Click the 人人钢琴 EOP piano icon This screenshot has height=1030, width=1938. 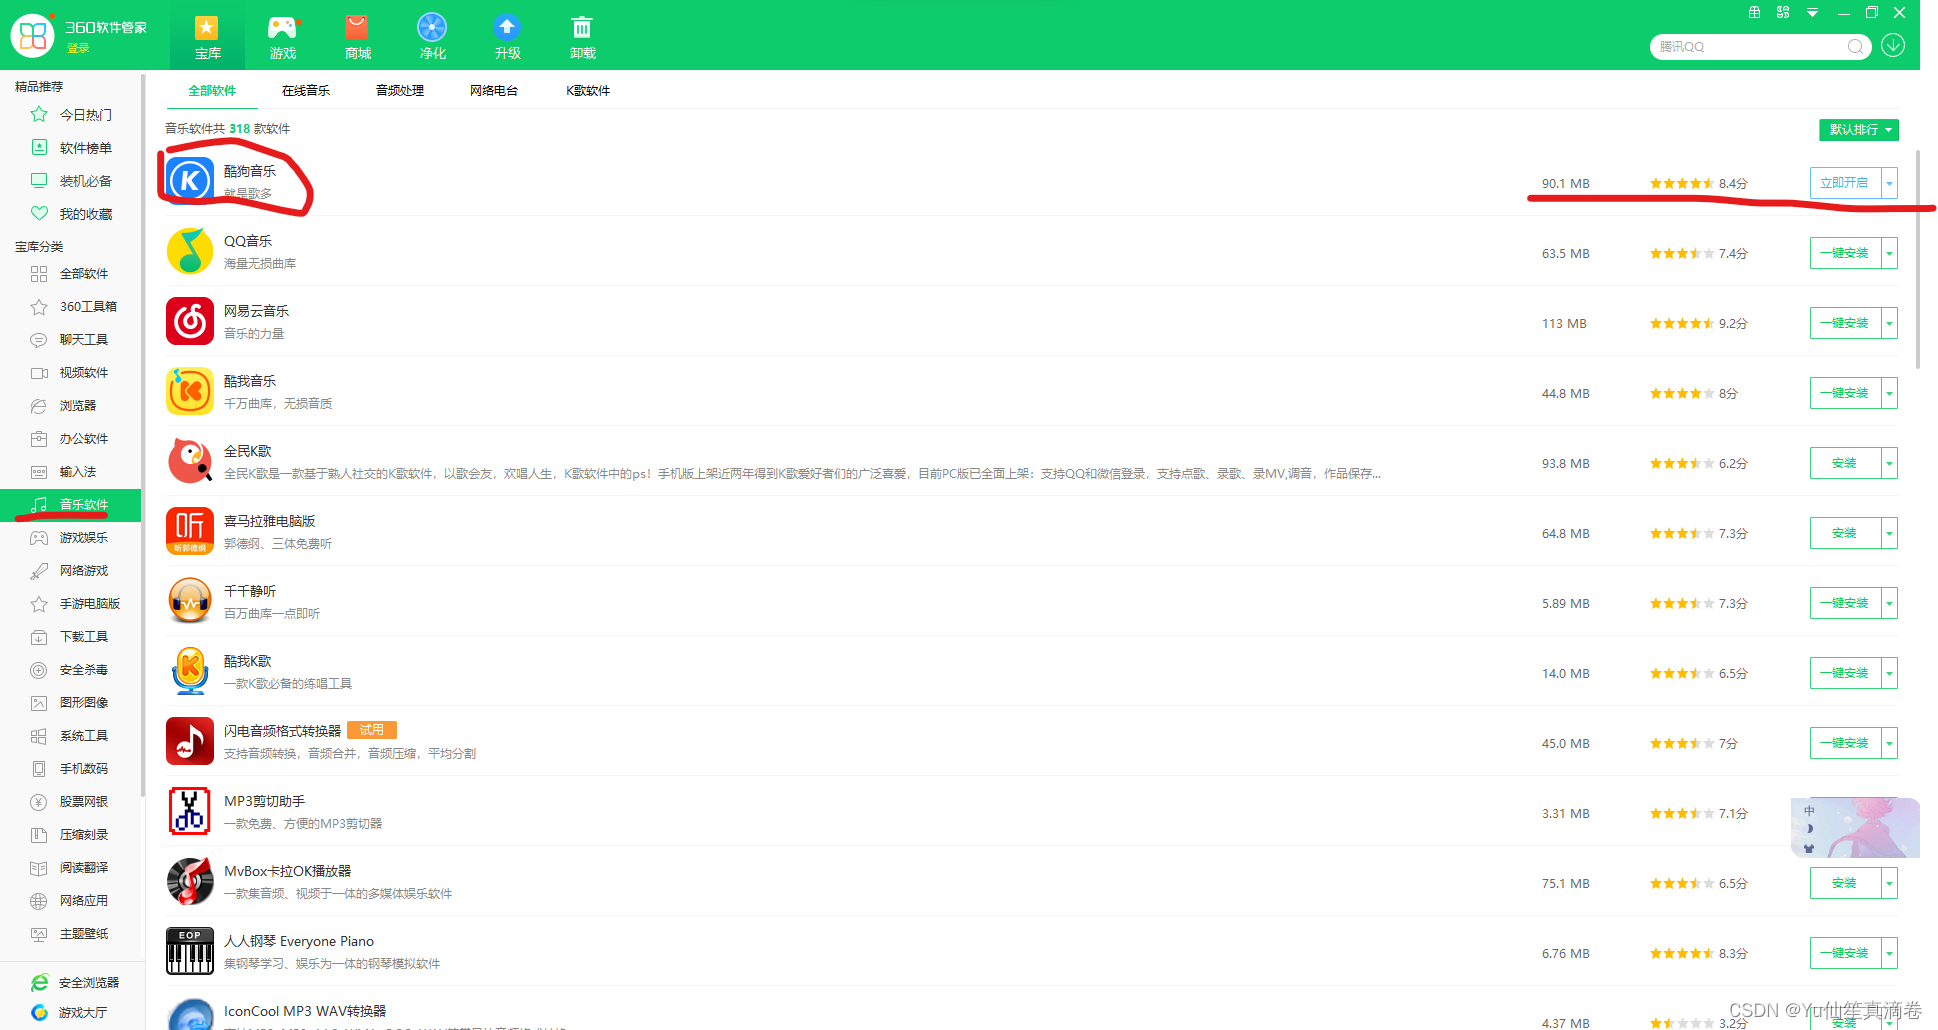coord(190,951)
